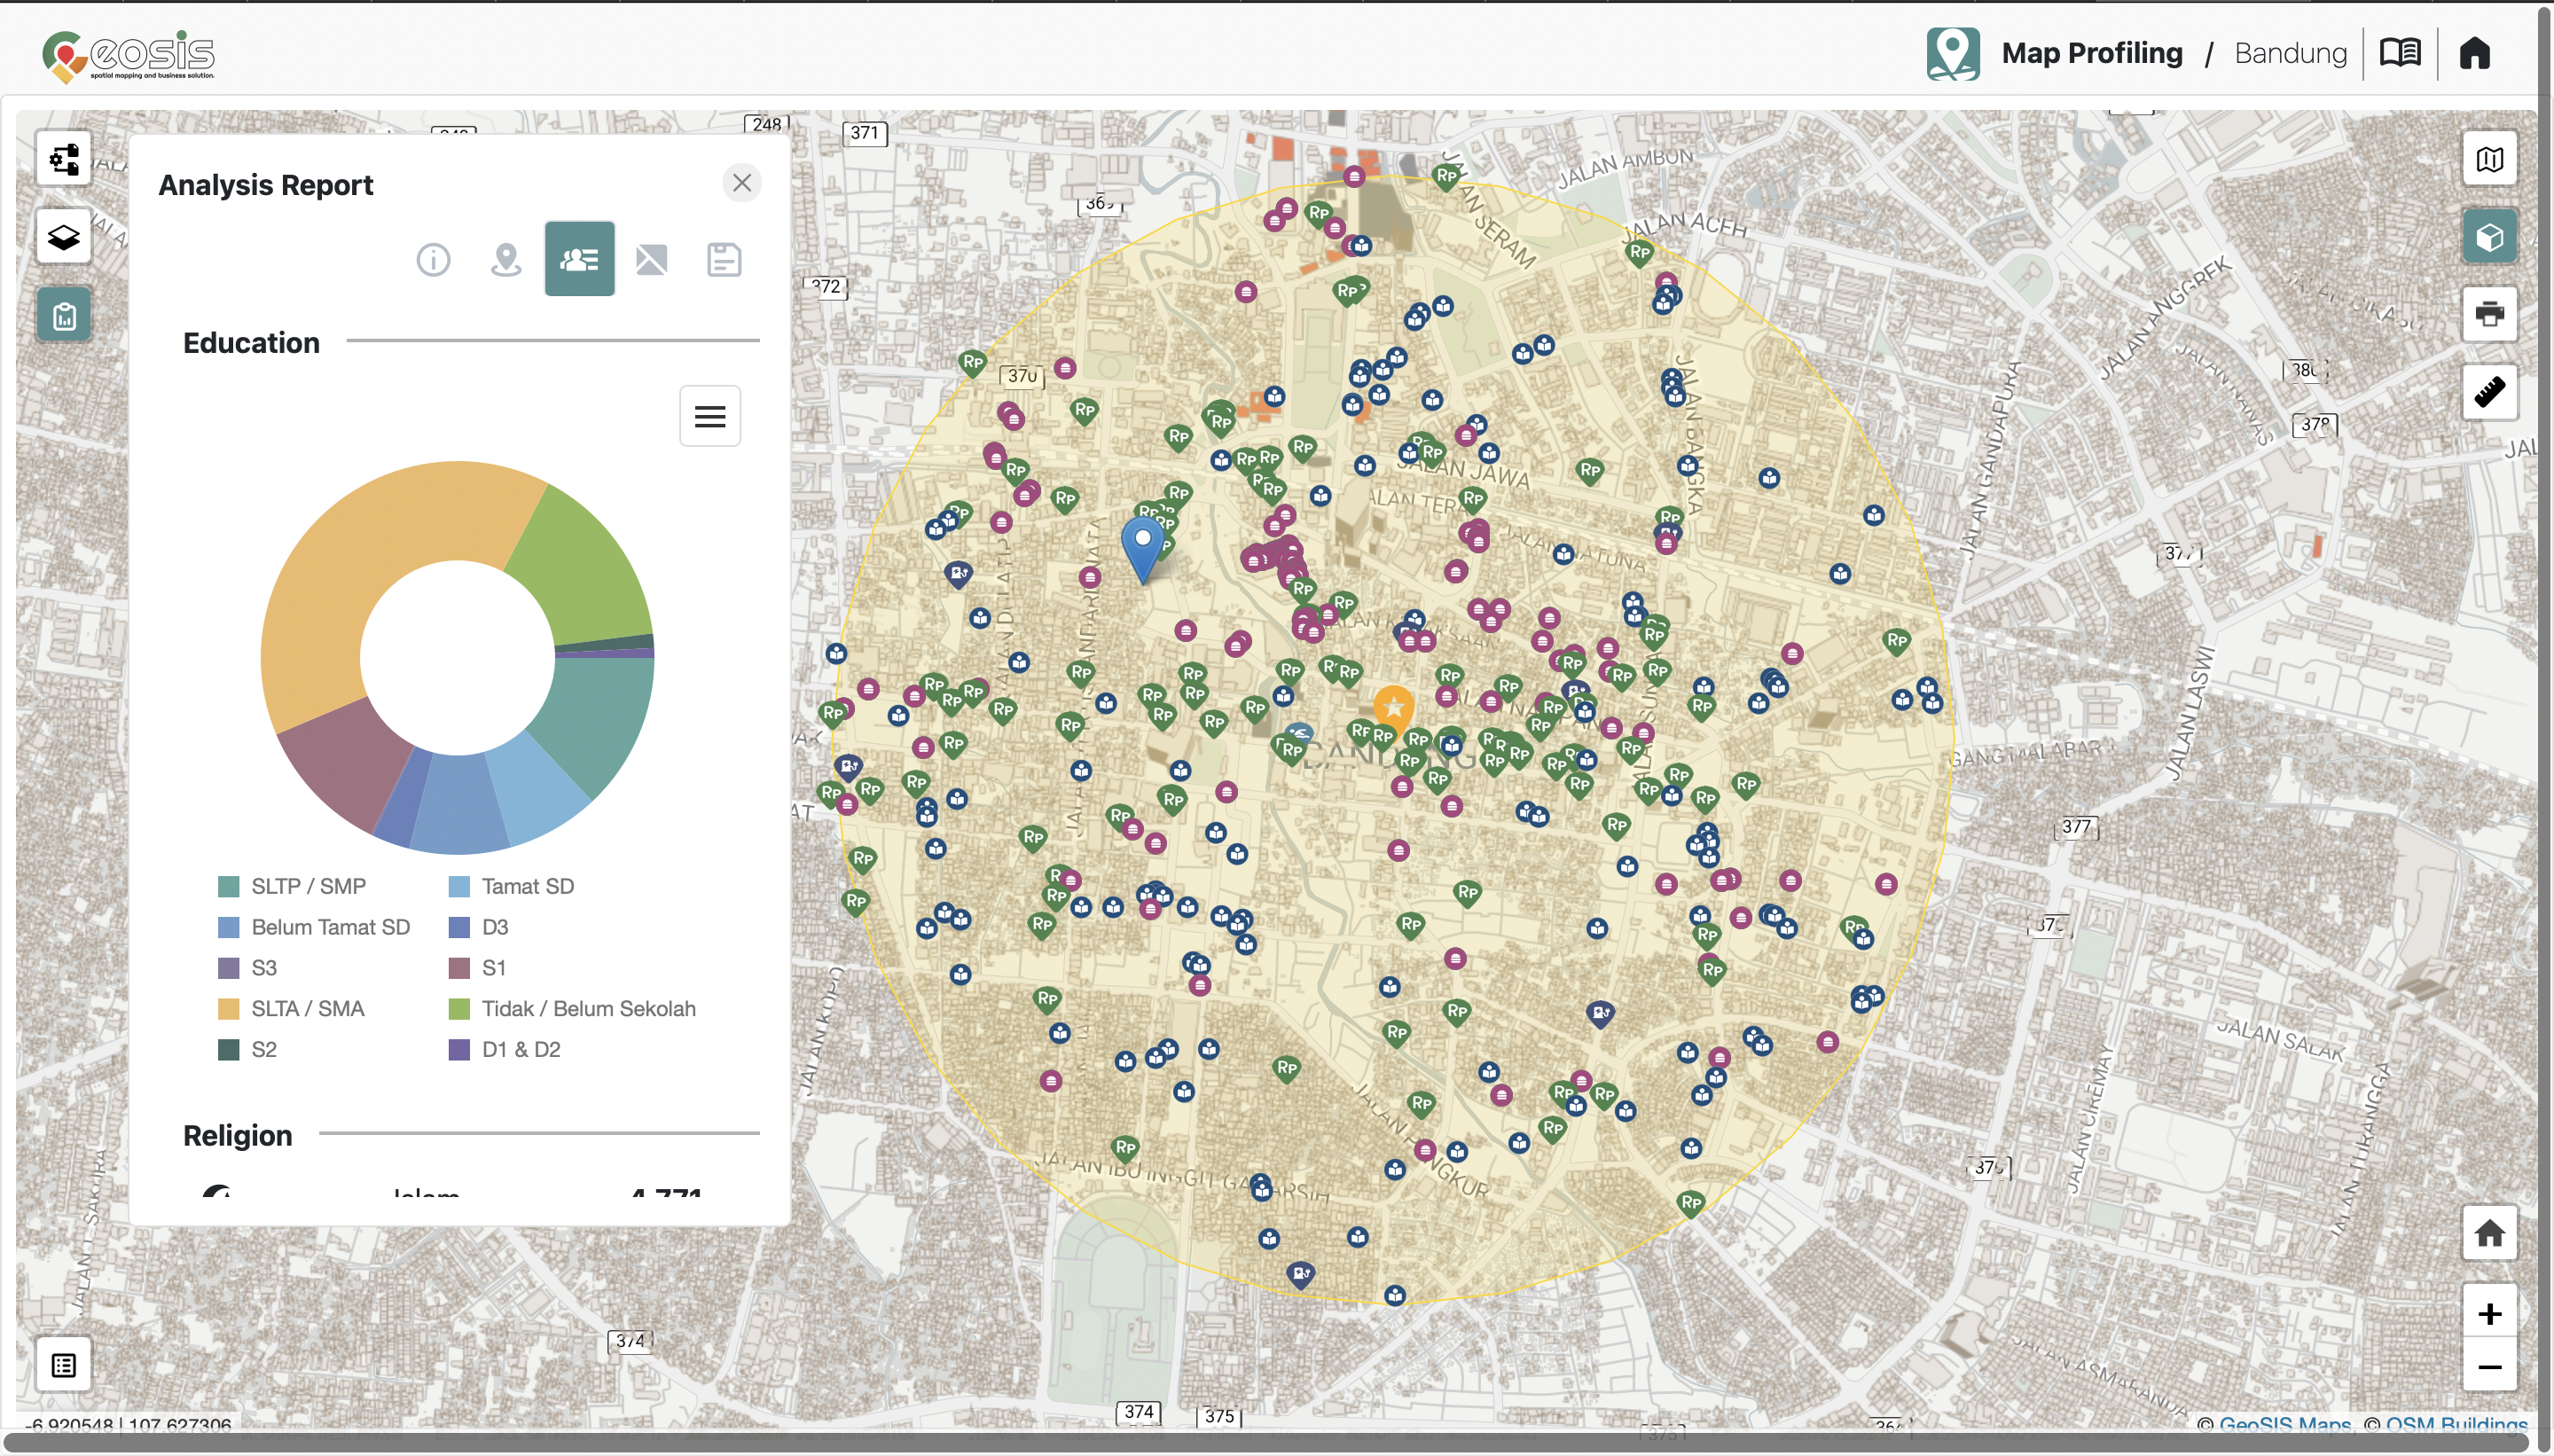Open the document summary tab
The image size is (2554, 1456).
[724, 260]
